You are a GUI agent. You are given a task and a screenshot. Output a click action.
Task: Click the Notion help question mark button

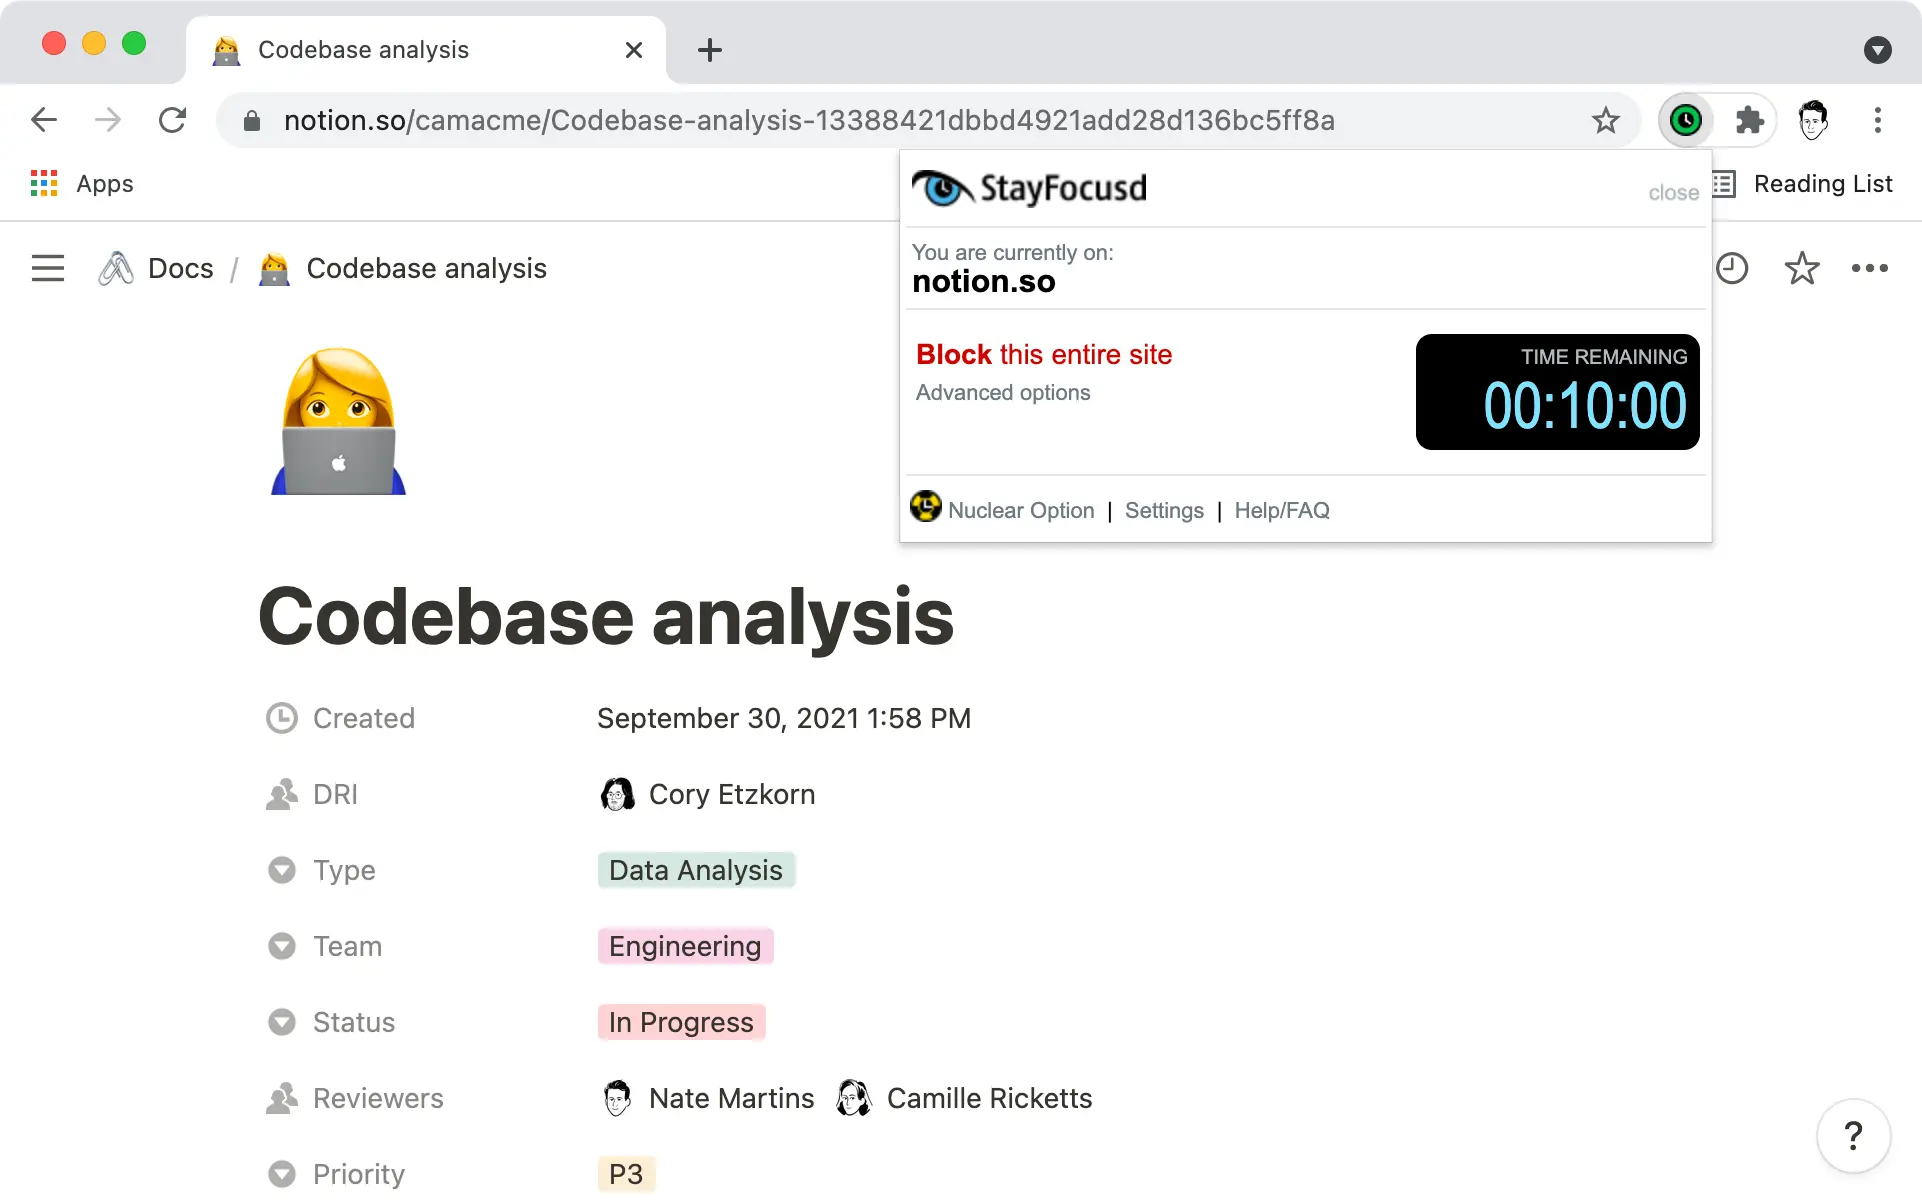[x=1853, y=1135]
